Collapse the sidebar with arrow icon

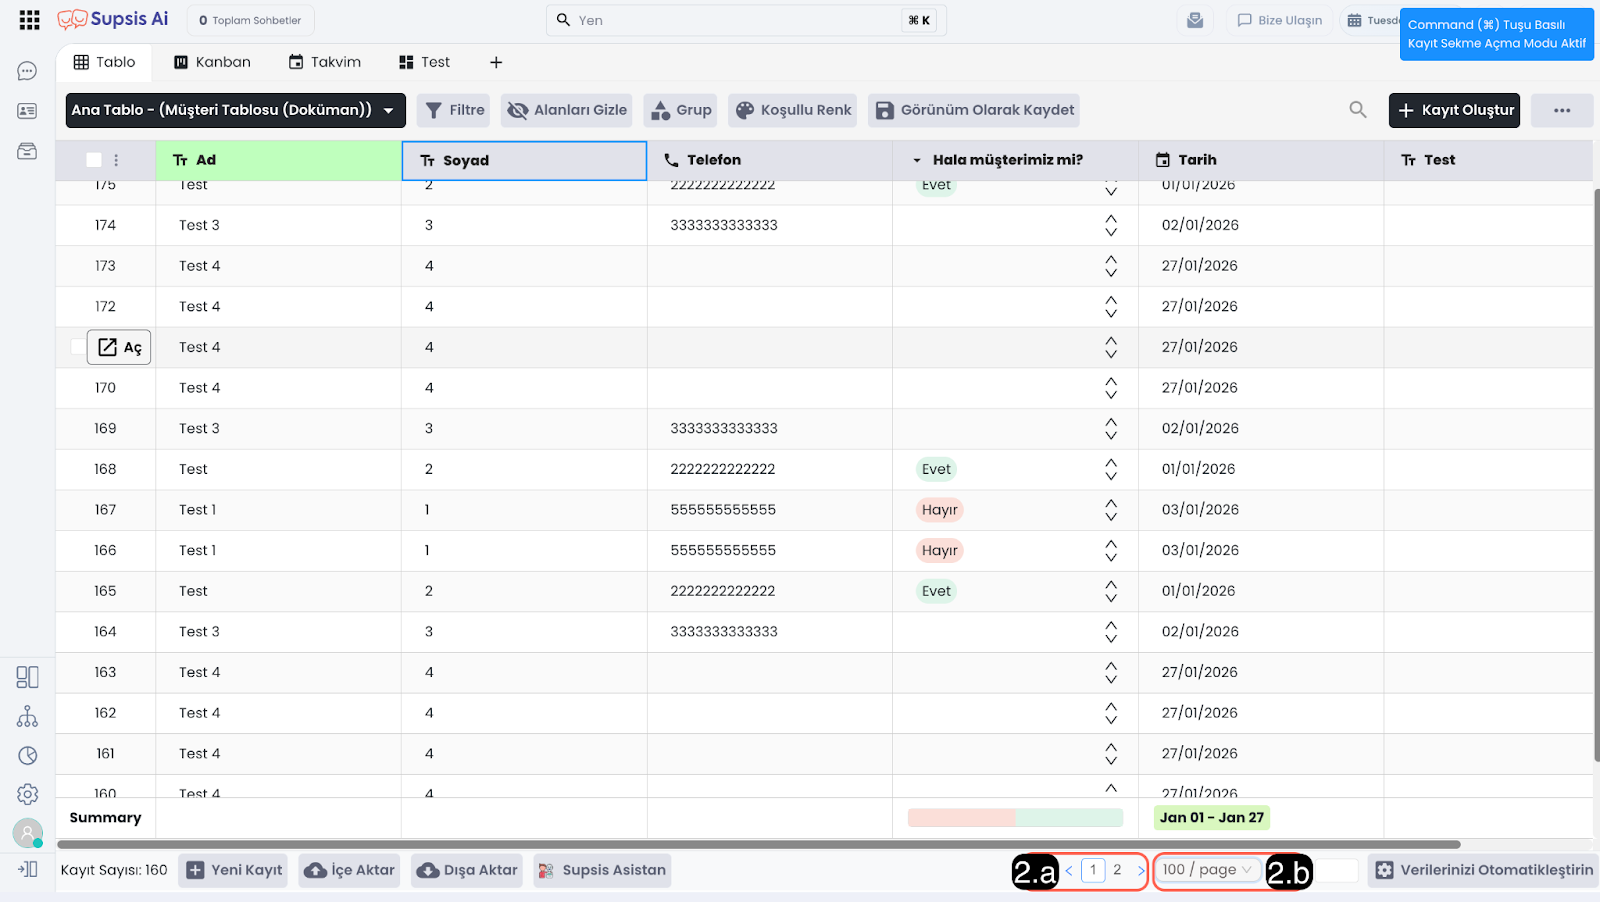(27, 869)
